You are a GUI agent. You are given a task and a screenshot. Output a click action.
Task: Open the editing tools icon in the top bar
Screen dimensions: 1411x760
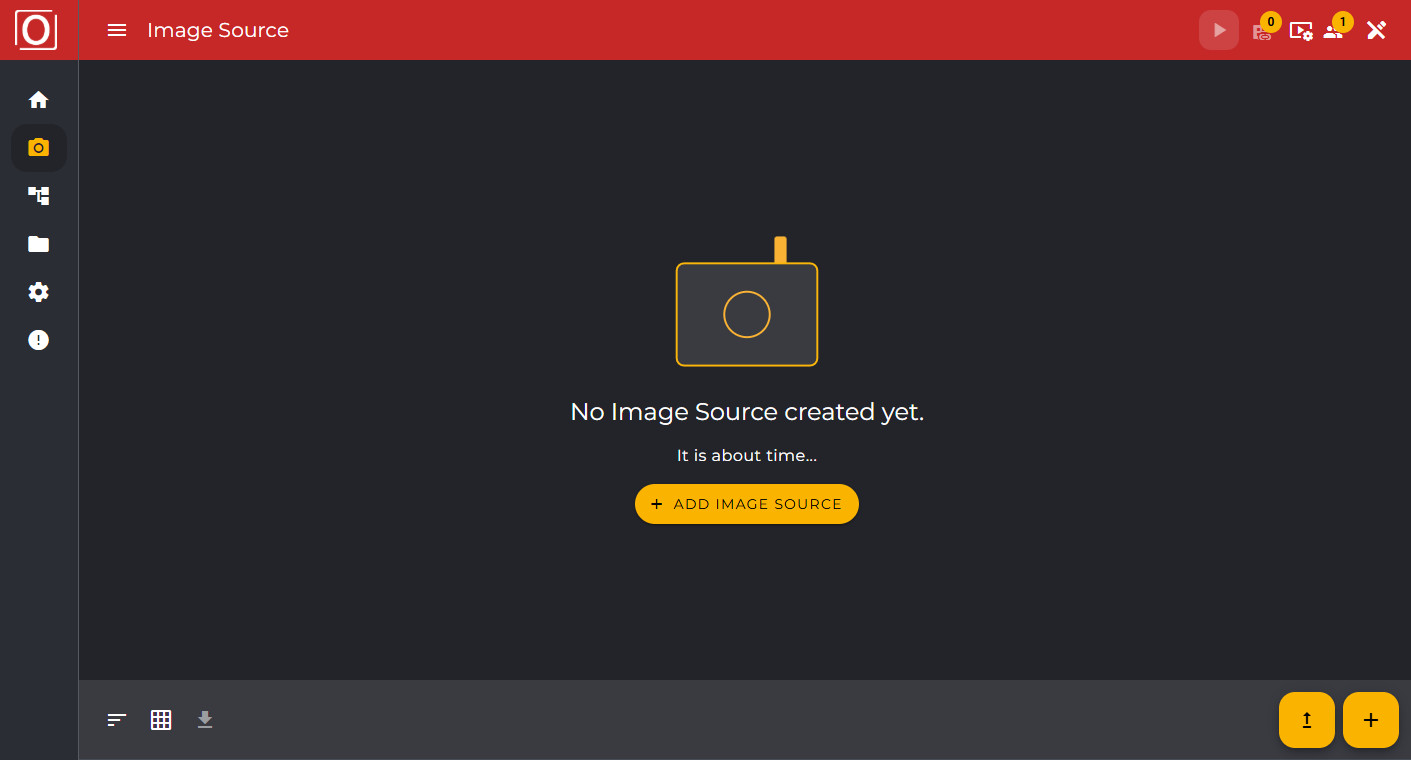[1376, 30]
